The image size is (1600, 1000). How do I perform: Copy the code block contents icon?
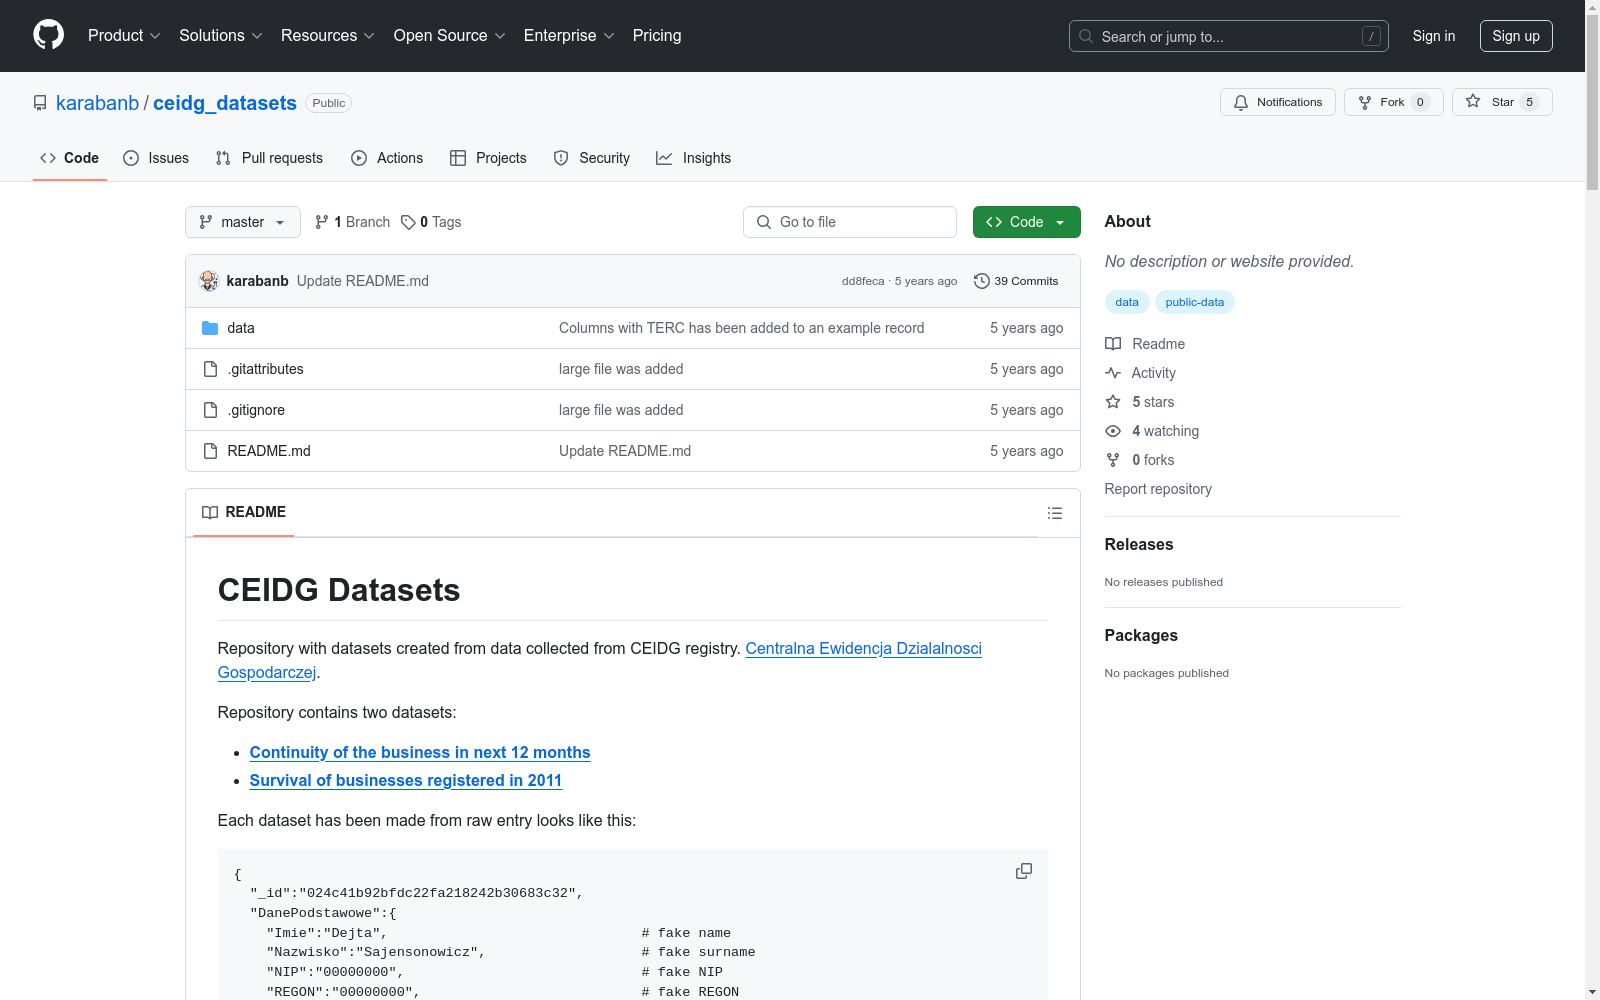click(x=1024, y=871)
